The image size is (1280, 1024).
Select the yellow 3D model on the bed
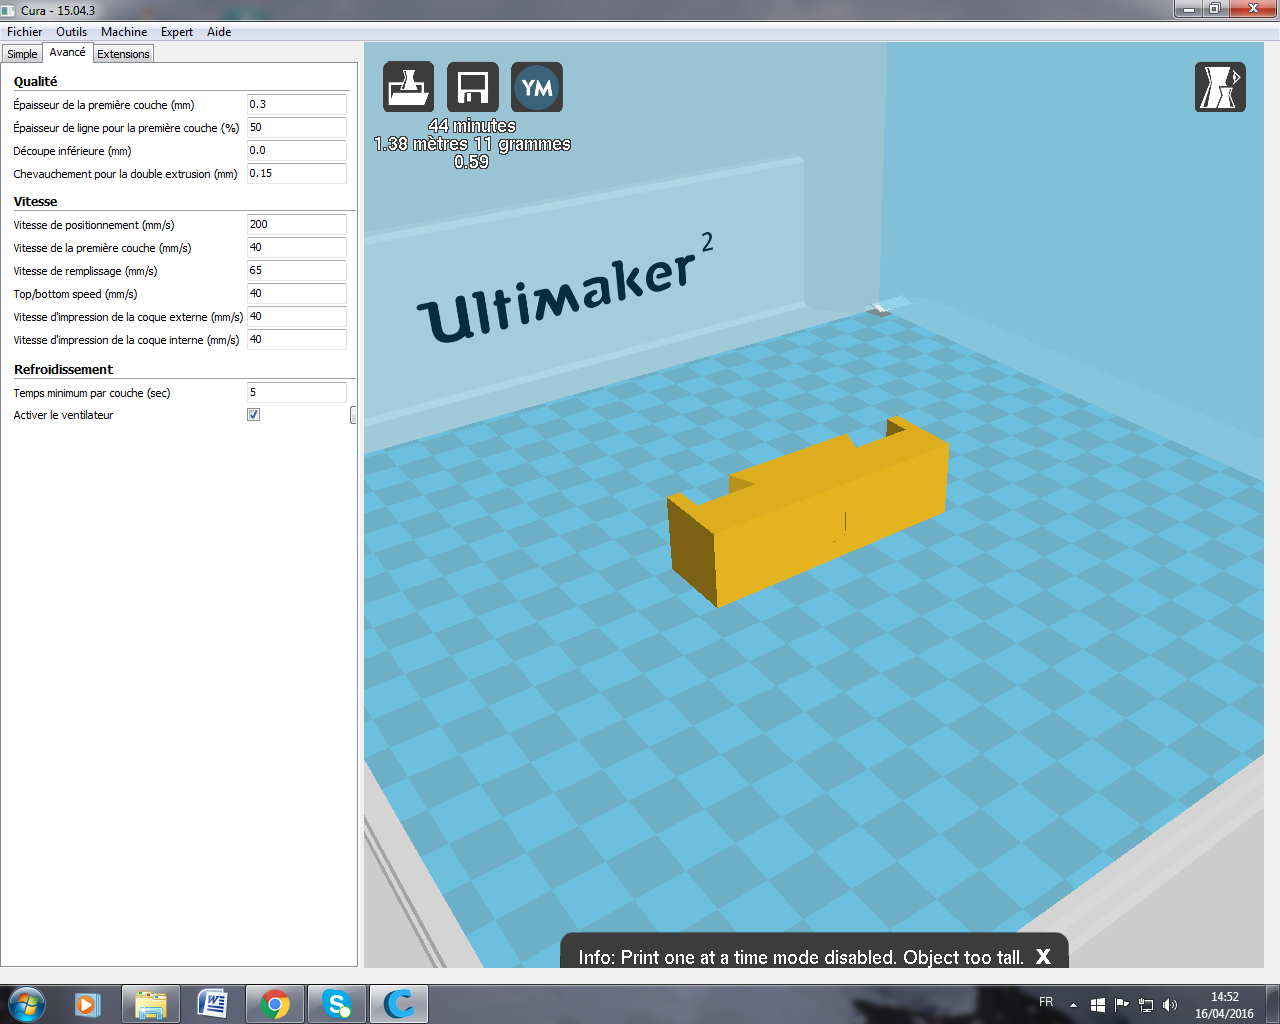(x=806, y=510)
